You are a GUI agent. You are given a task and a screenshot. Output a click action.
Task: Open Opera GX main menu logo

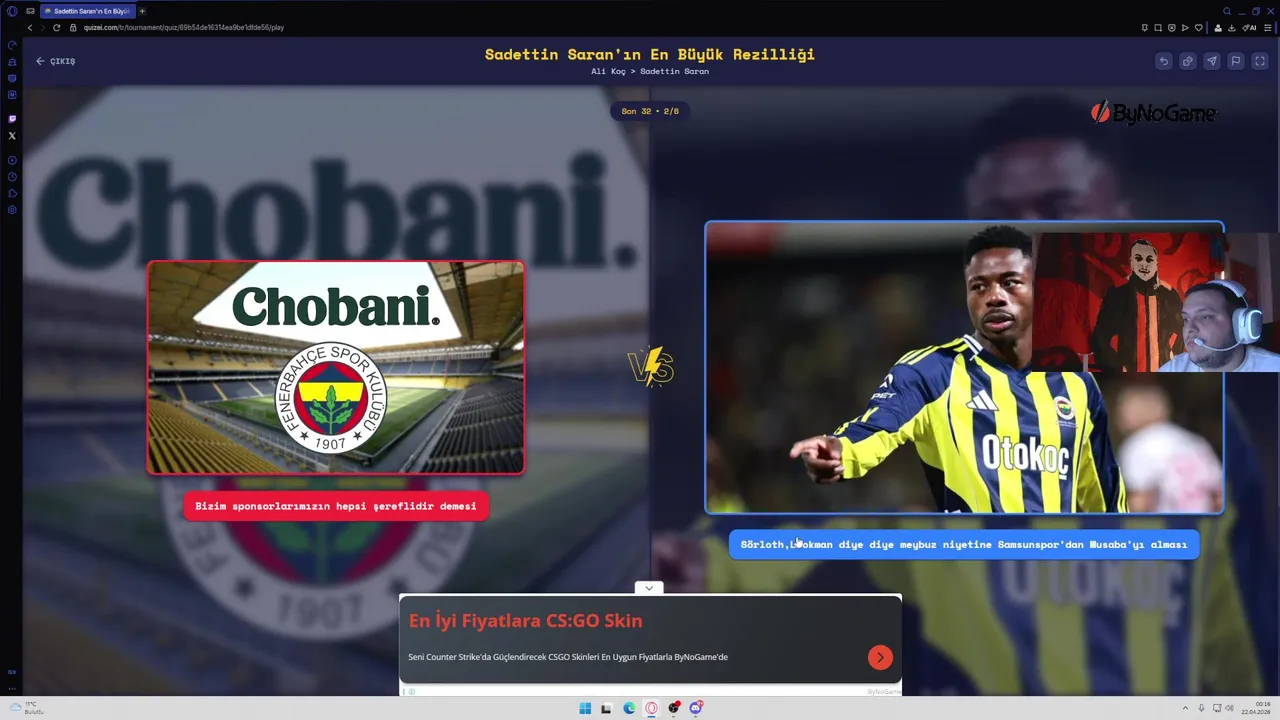pos(12,11)
